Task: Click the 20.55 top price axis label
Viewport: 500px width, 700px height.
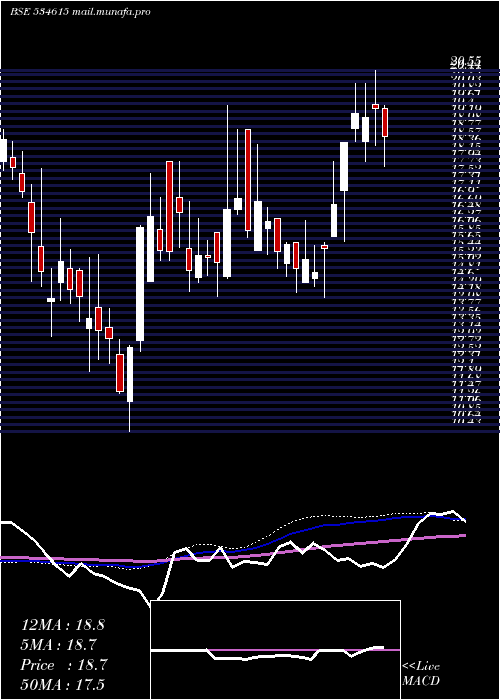Action: [x=465, y=60]
